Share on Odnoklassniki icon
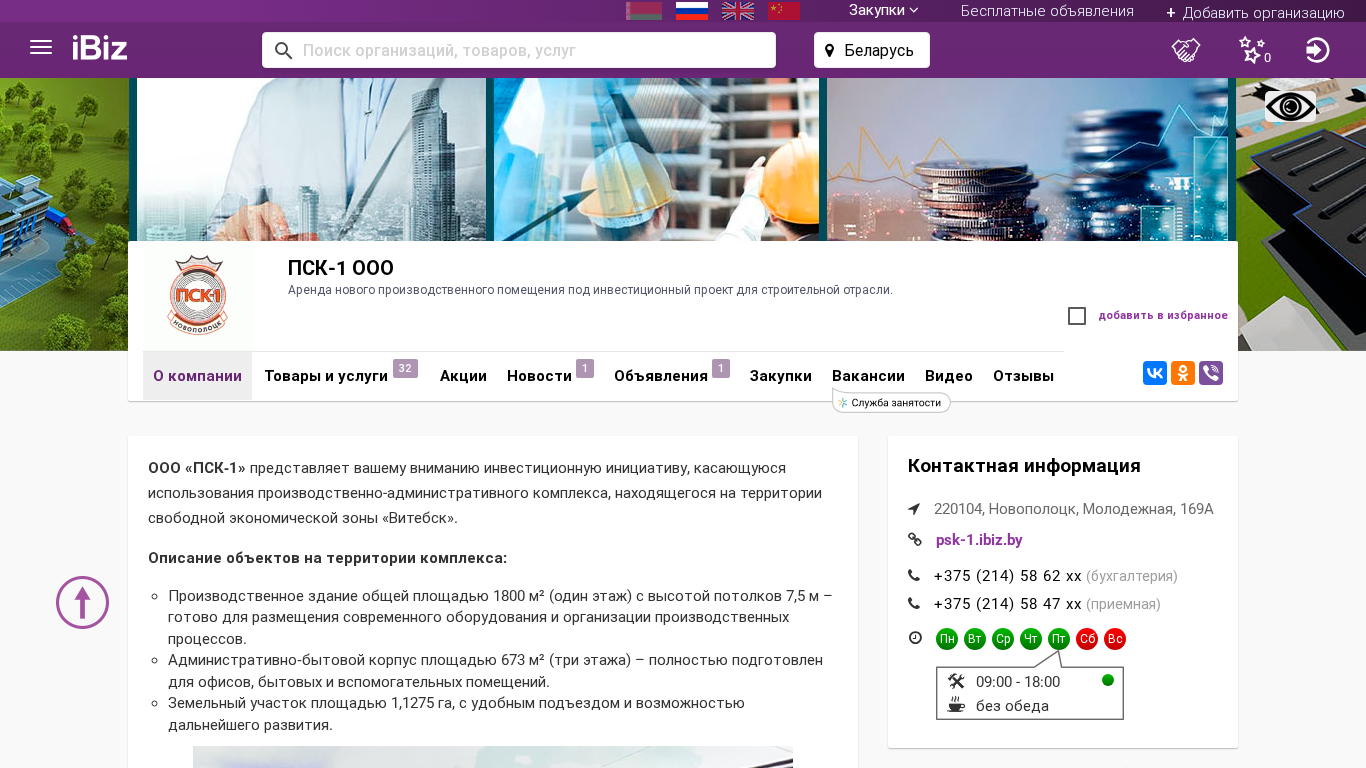This screenshot has width=1366, height=768. pos(1183,373)
